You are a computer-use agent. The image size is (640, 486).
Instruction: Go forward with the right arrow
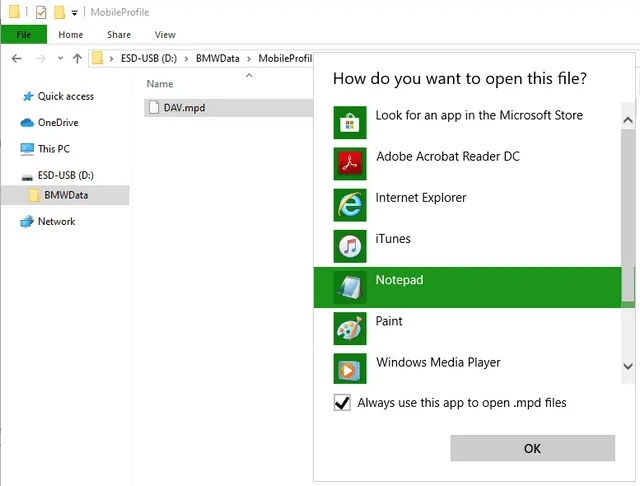click(x=40, y=59)
